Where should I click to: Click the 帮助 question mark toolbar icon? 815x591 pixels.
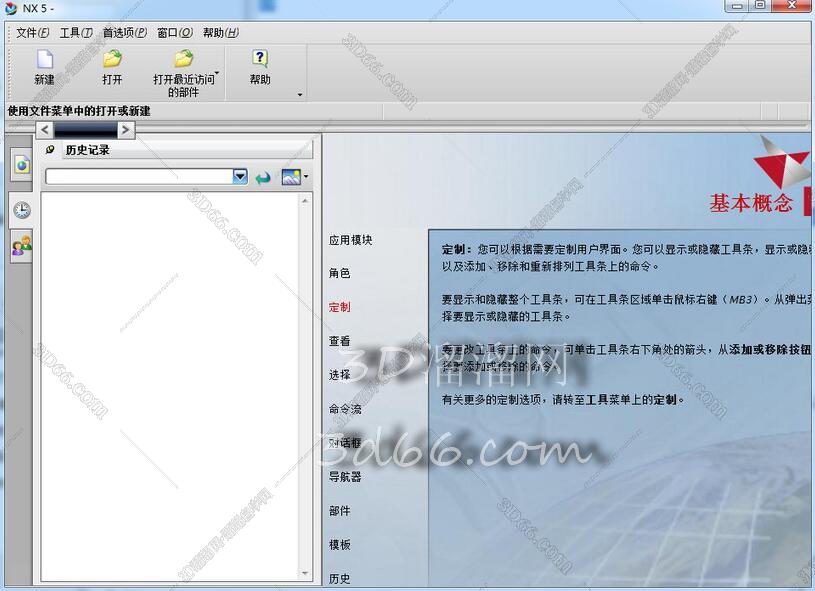coord(260,59)
